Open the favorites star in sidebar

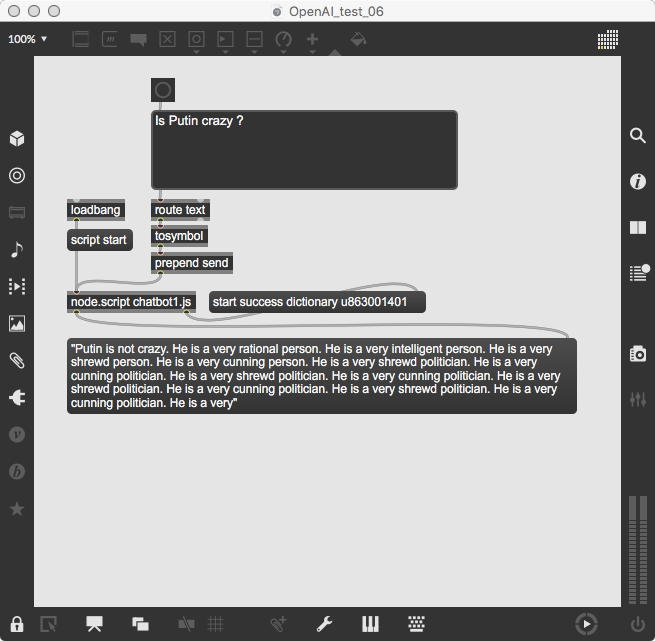pos(17,509)
